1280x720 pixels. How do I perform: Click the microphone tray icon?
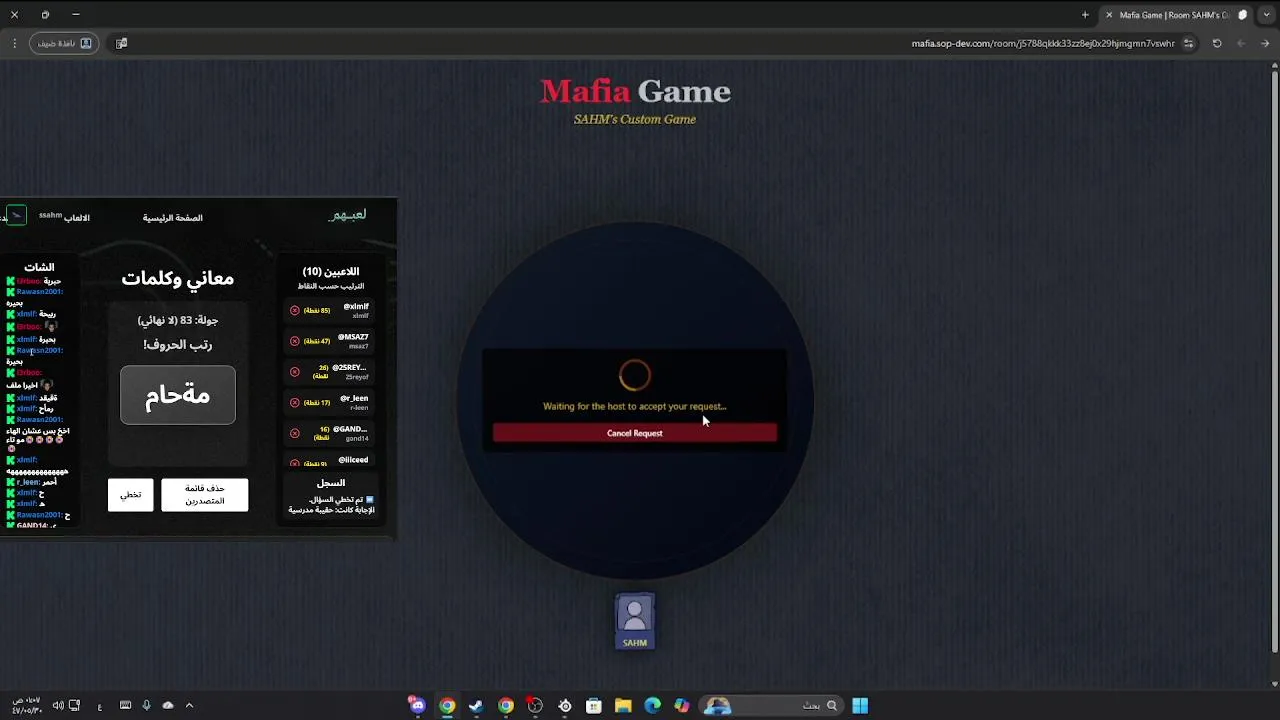[147, 706]
